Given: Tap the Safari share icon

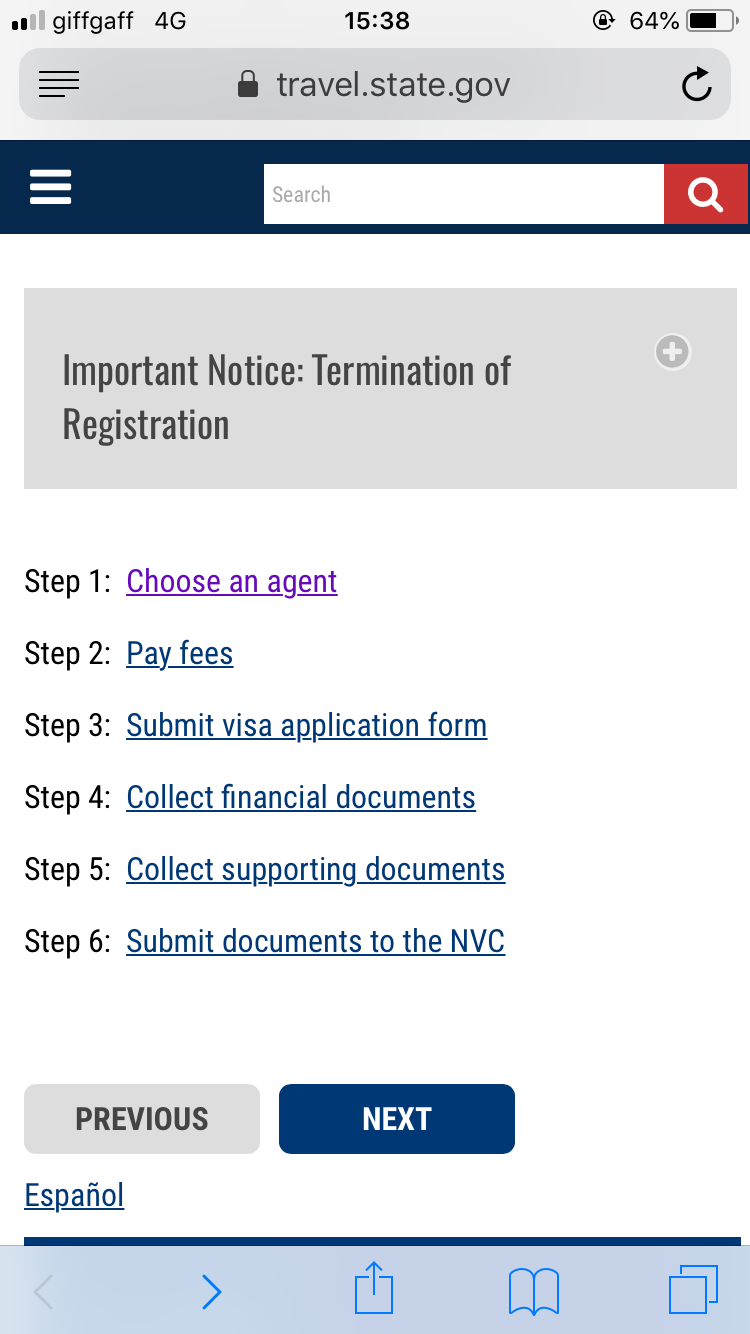Looking at the screenshot, I should (x=374, y=1289).
